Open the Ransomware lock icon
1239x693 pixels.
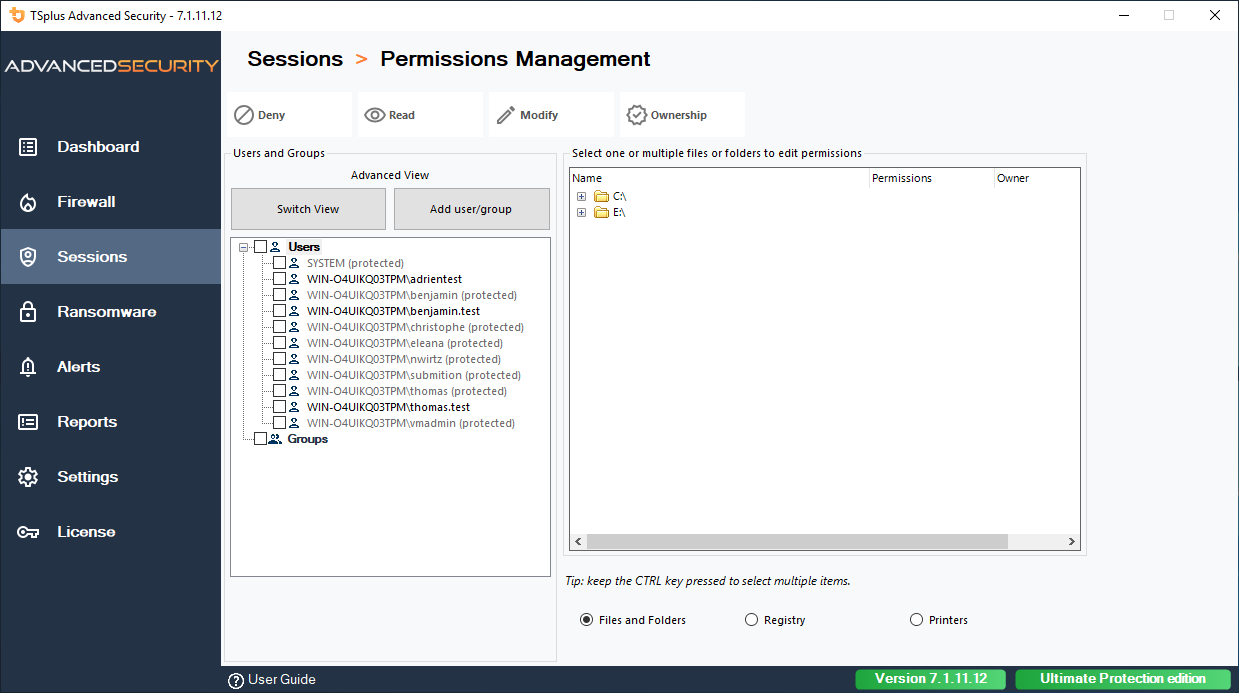point(28,312)
